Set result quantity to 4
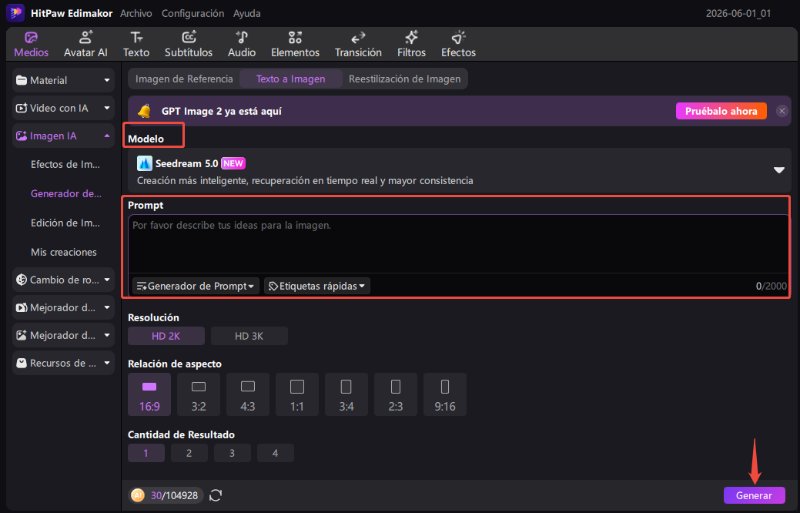800x513 pixels. (x=275, y=453)
